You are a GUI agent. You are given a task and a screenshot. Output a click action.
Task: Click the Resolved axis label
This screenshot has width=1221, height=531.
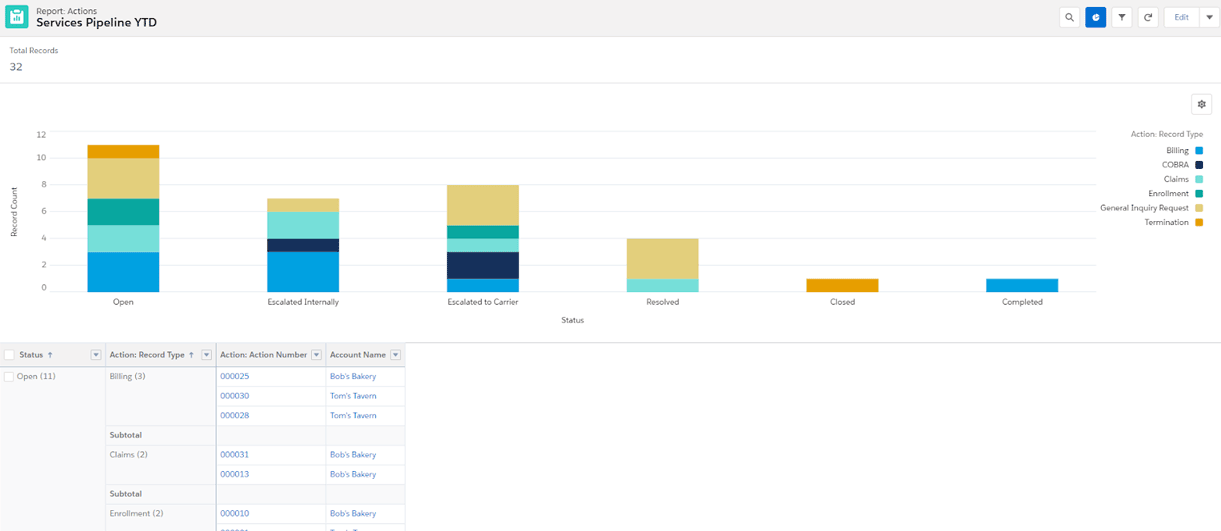[663, 302]
